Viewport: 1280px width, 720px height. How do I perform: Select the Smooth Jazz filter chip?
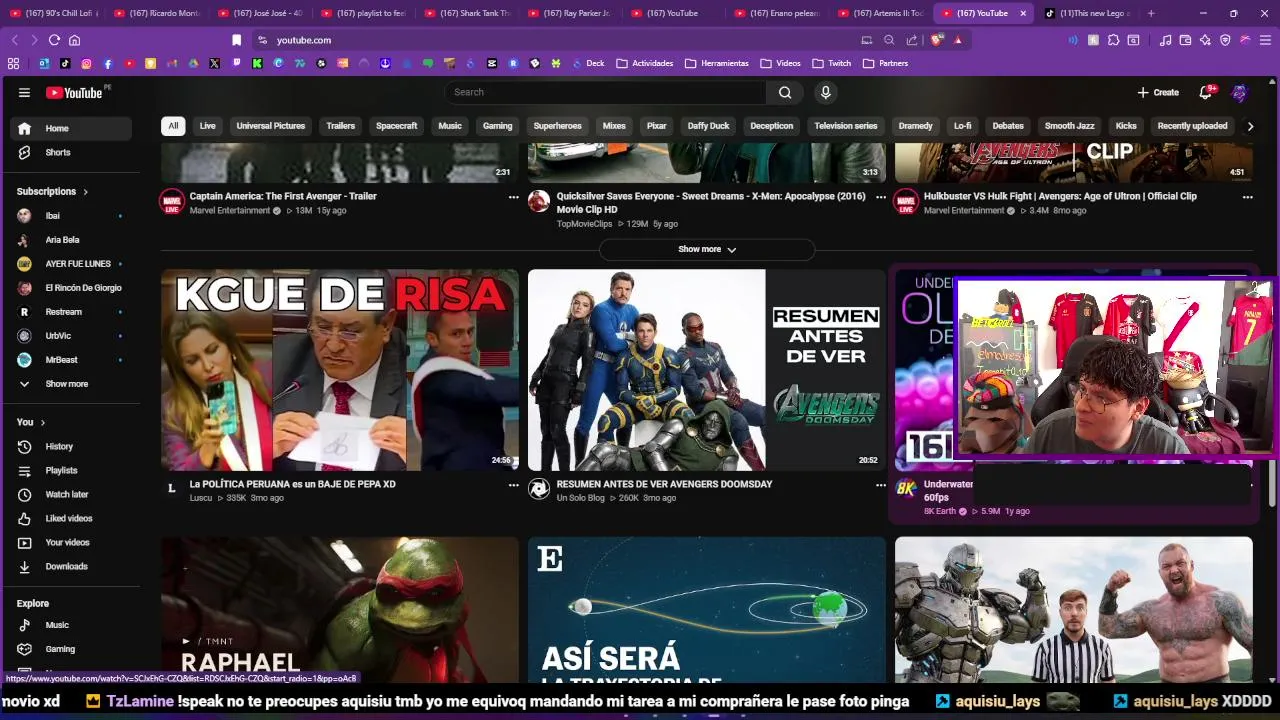click(x=1069, y=126)
